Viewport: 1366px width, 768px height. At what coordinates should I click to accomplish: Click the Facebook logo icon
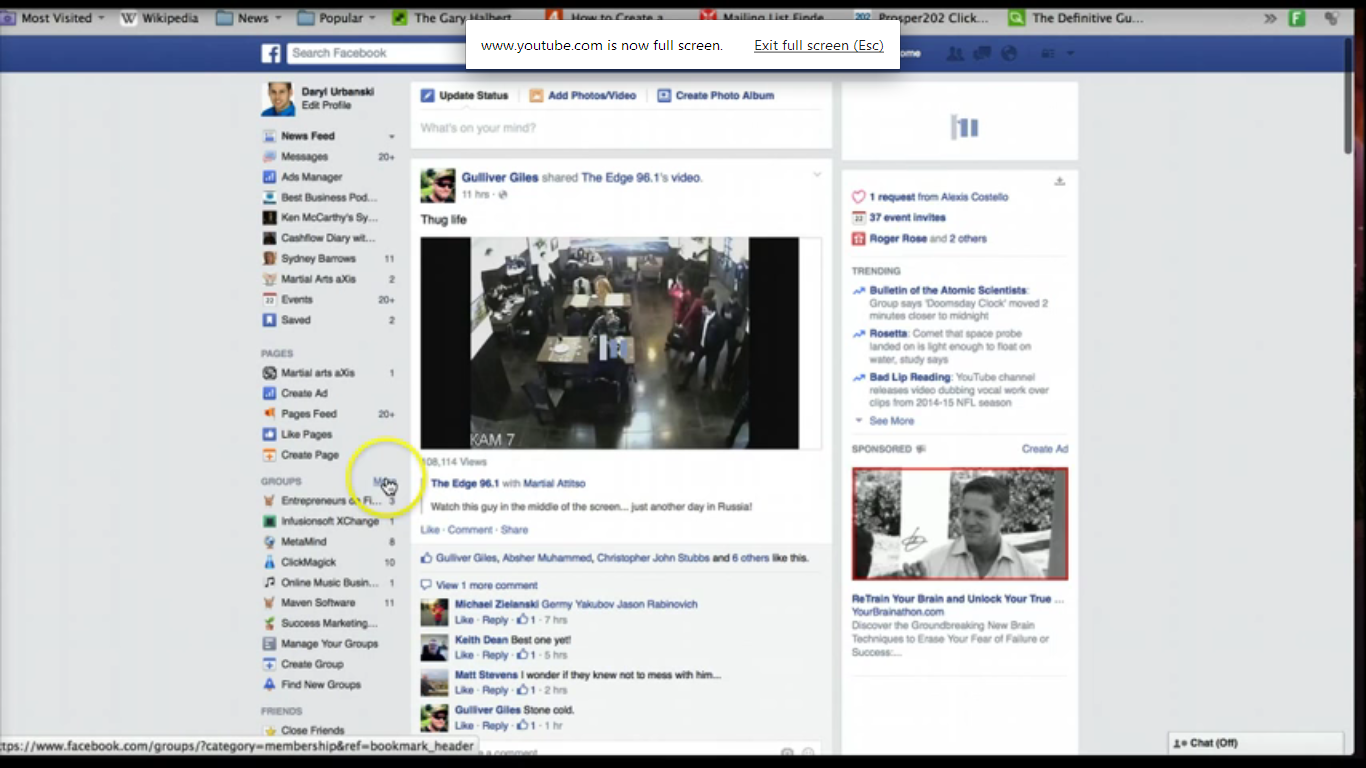pyautogui.click(x=271, y=53)
